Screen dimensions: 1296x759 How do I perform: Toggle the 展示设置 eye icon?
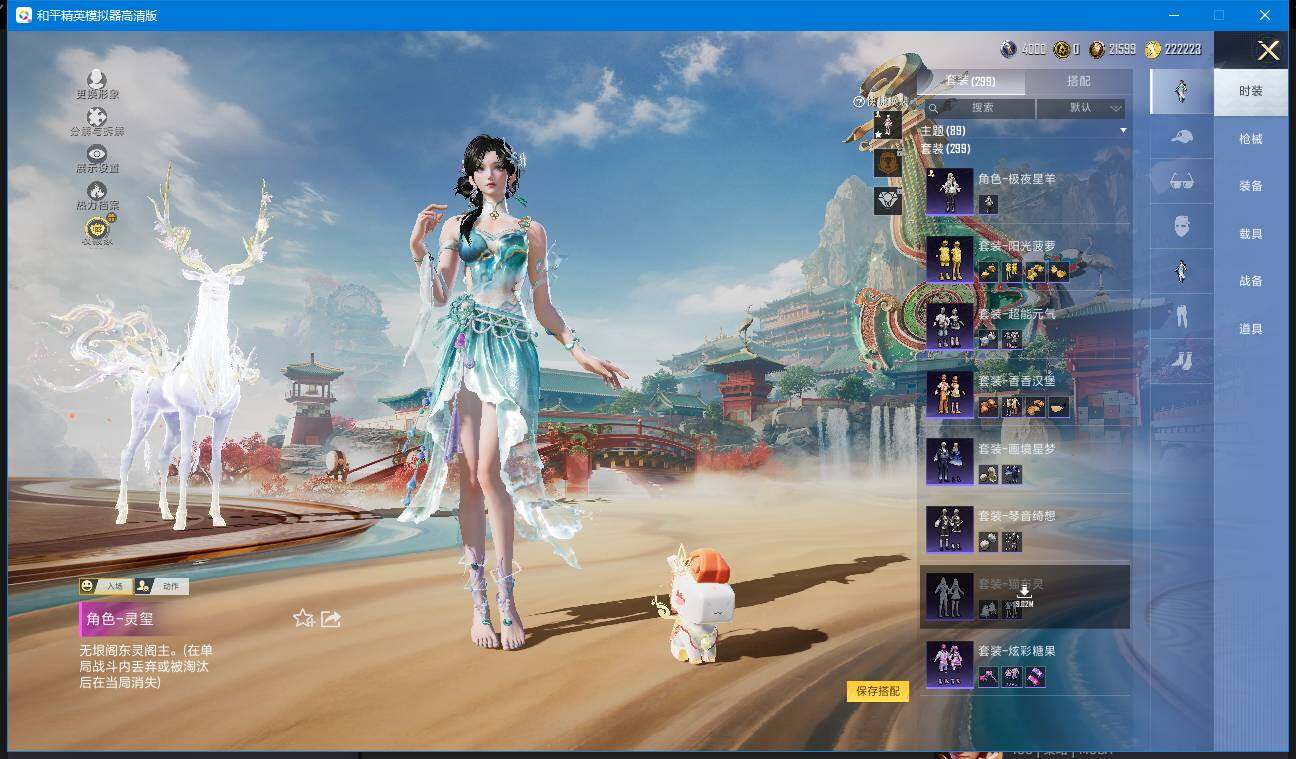pyautogui.click(x=97, y=154)
